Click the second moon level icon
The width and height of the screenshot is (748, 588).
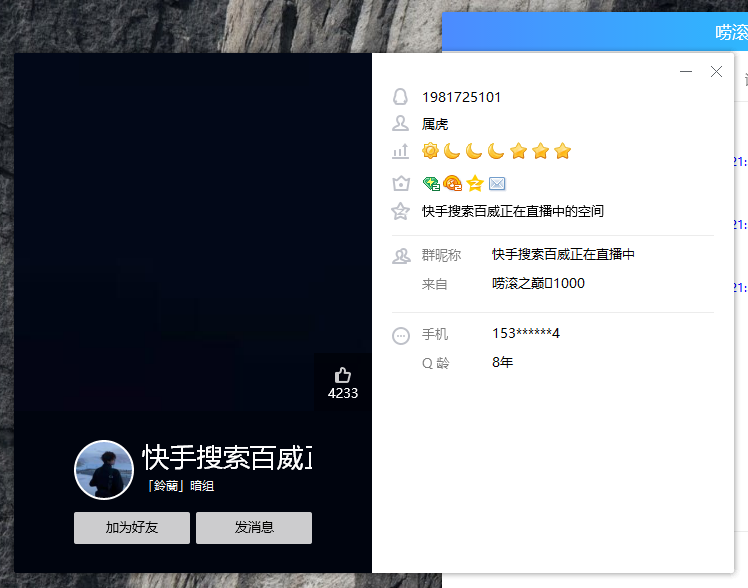pyautogui.click(x=474, y=151)
